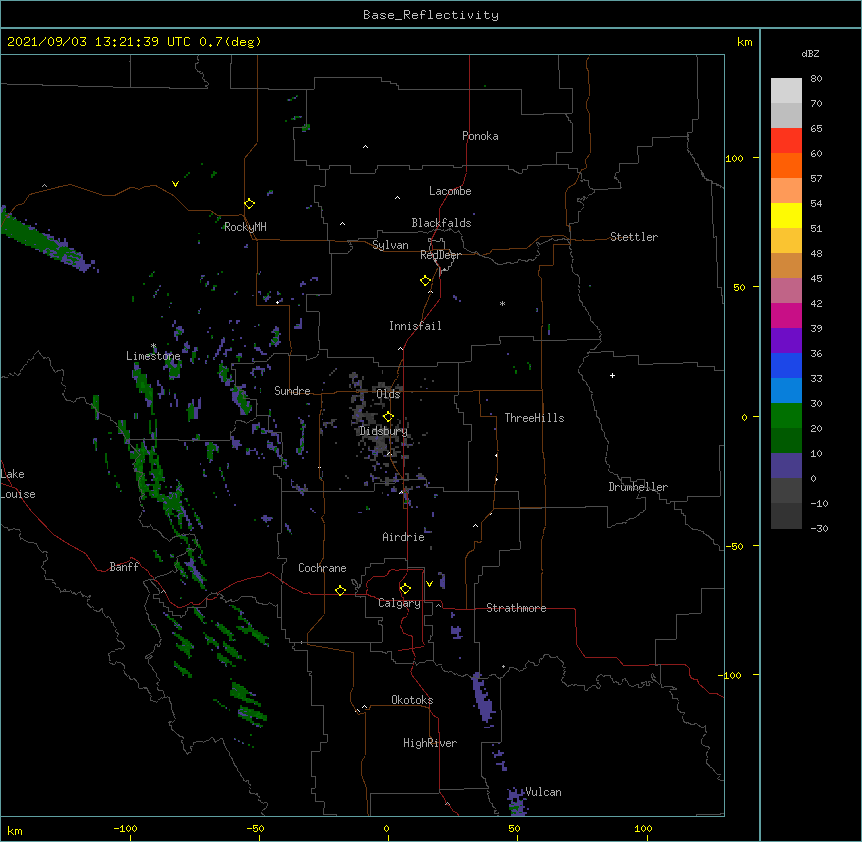Select the slate purple 0-10 dBZ legend swatch
The image size is (862, 842).
(x=786, y=466)
